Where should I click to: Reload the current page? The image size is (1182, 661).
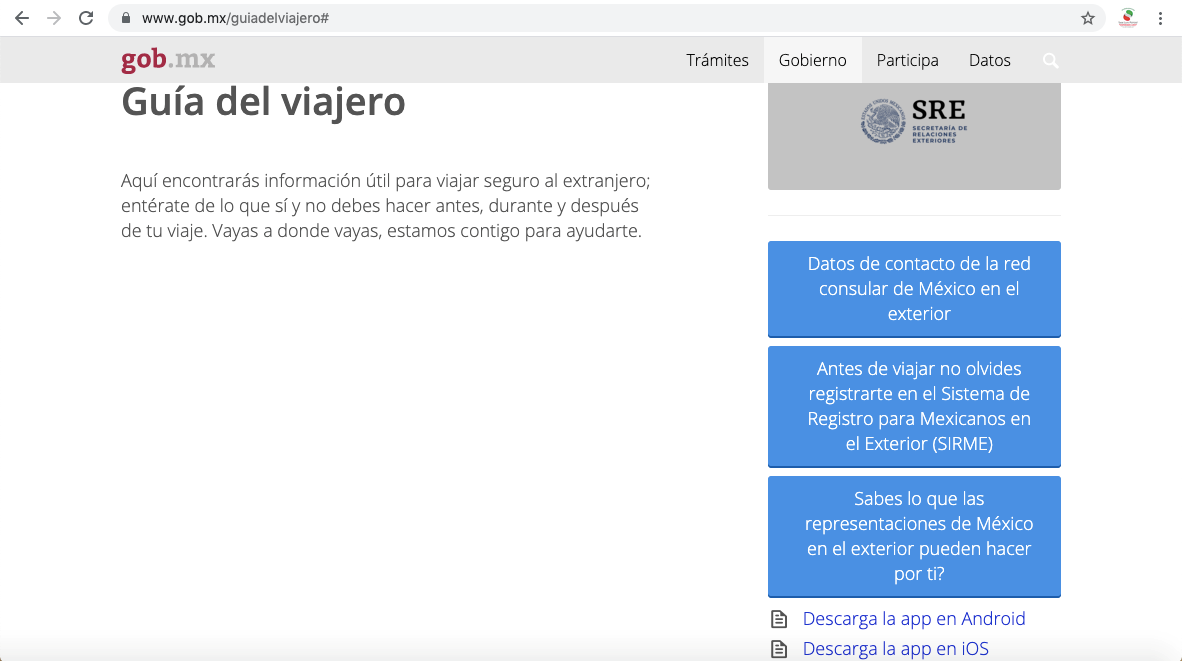[86, 18]
